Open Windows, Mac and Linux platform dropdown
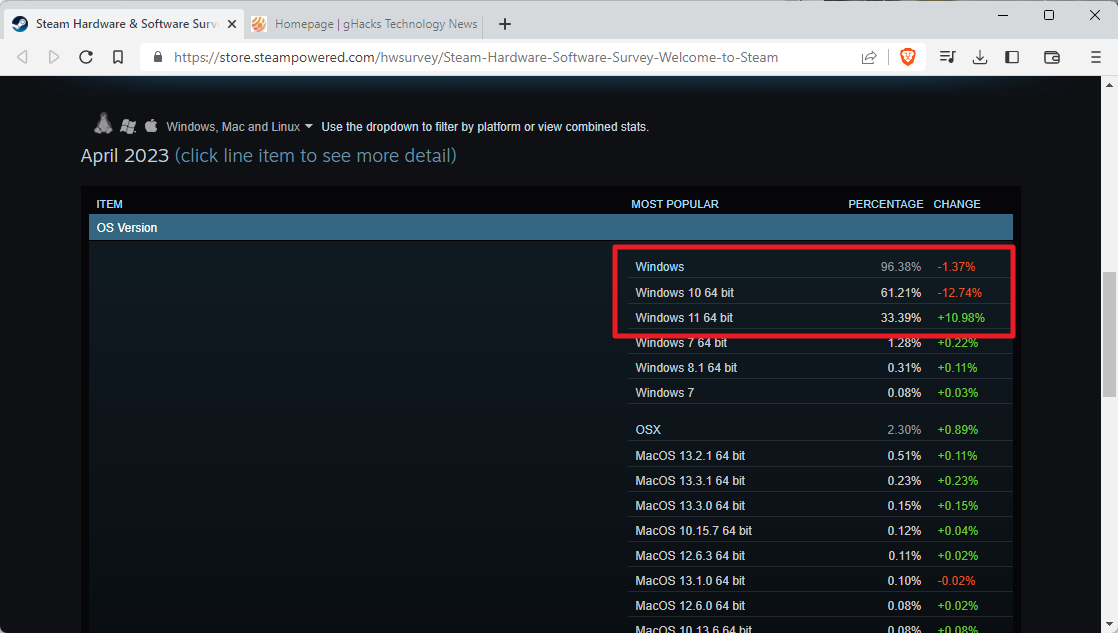Screen dimensions: 1118x633 (x=240, y=127)
